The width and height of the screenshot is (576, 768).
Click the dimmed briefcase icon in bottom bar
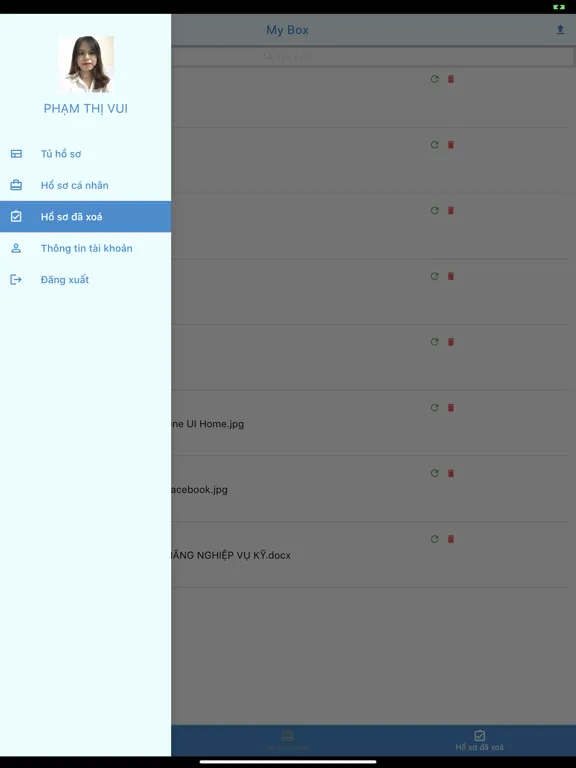288,736
